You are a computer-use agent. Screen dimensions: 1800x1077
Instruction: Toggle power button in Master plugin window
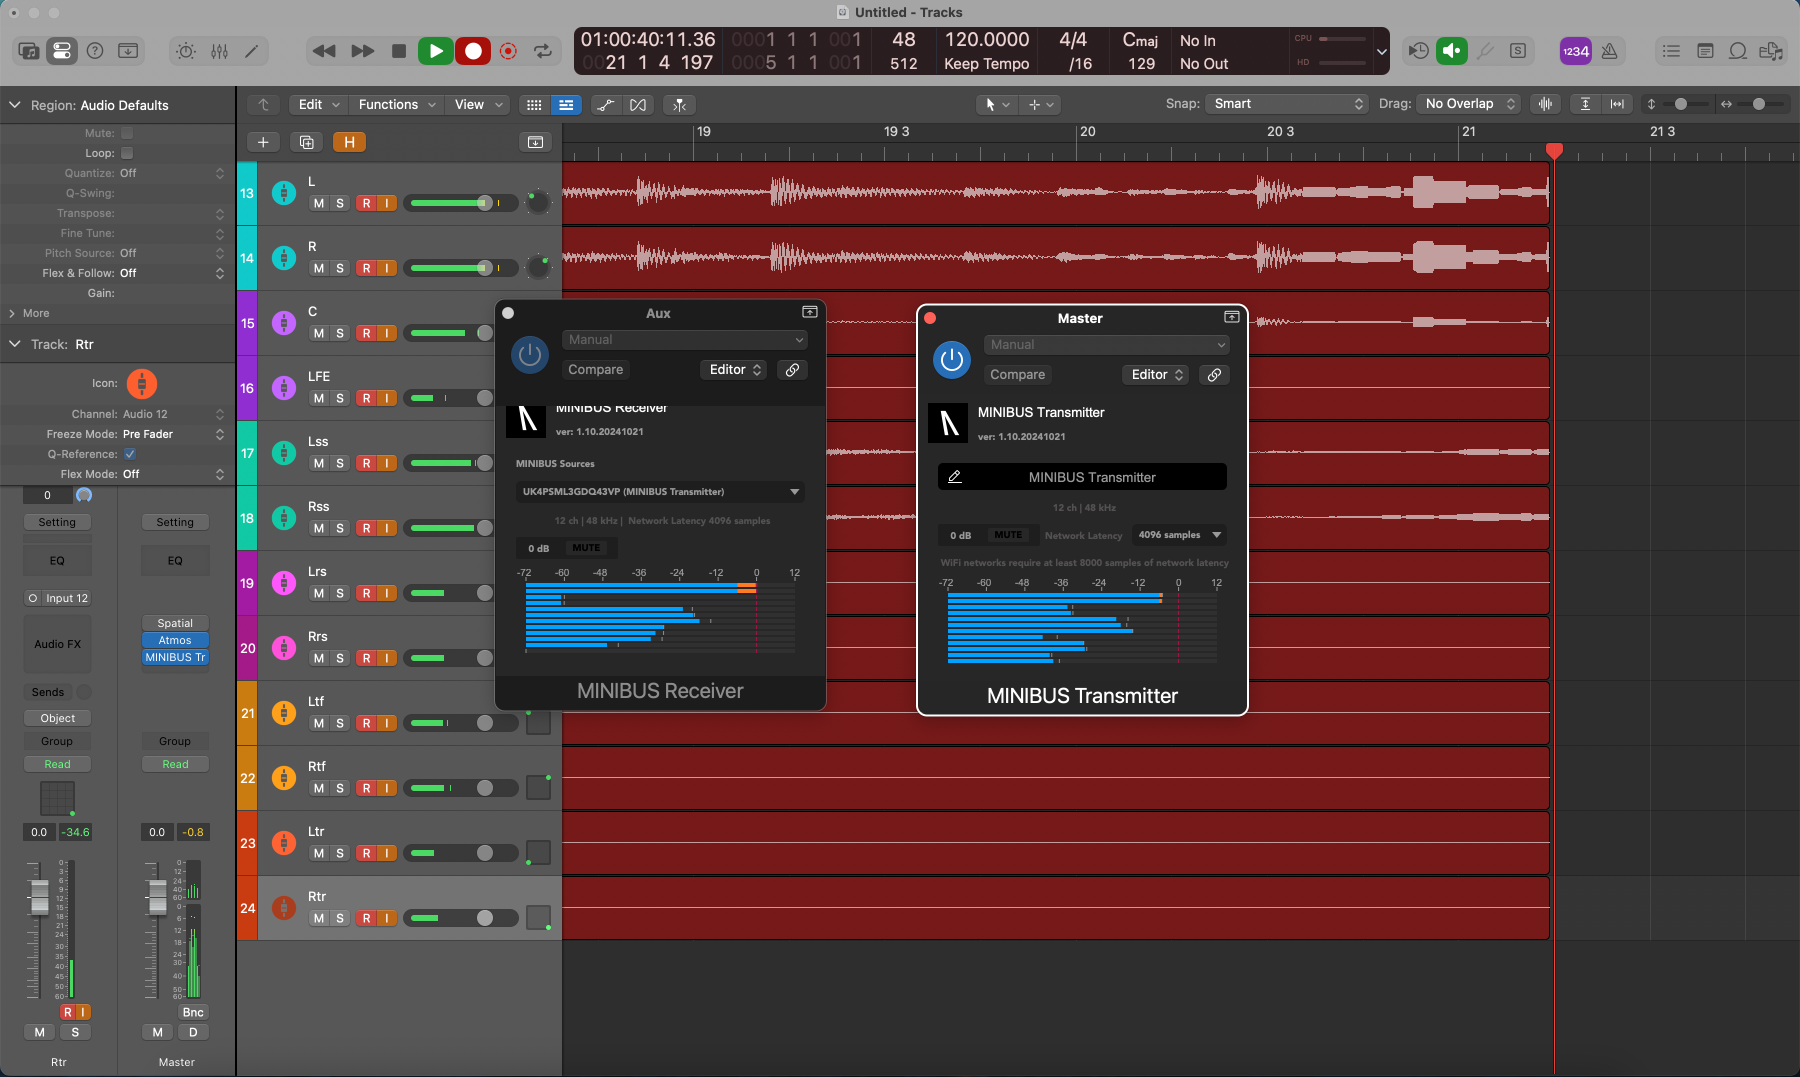tap(951, 359)
